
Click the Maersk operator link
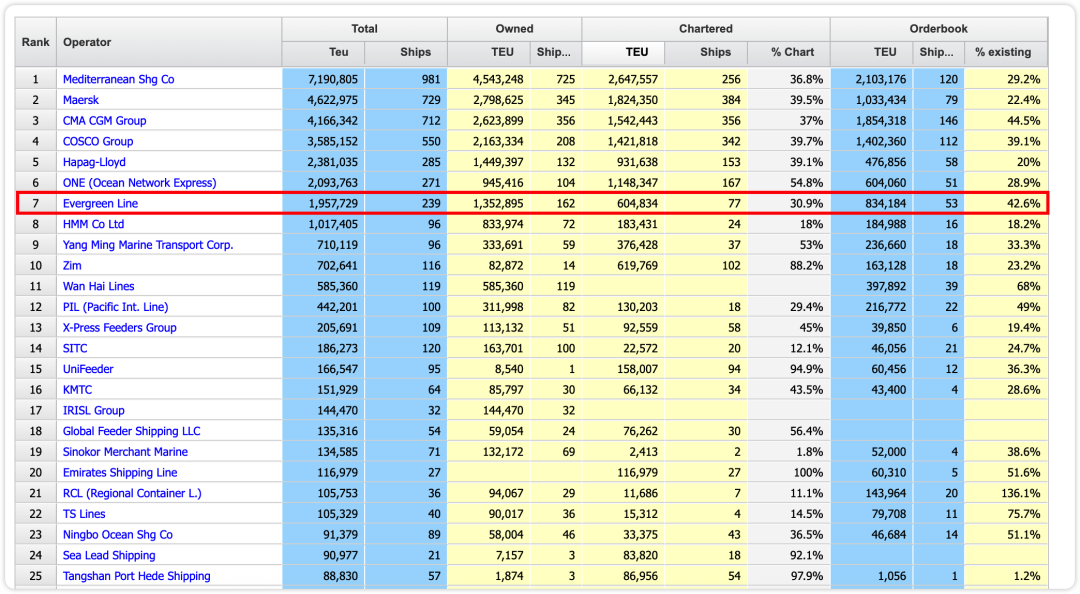[81, 100]
